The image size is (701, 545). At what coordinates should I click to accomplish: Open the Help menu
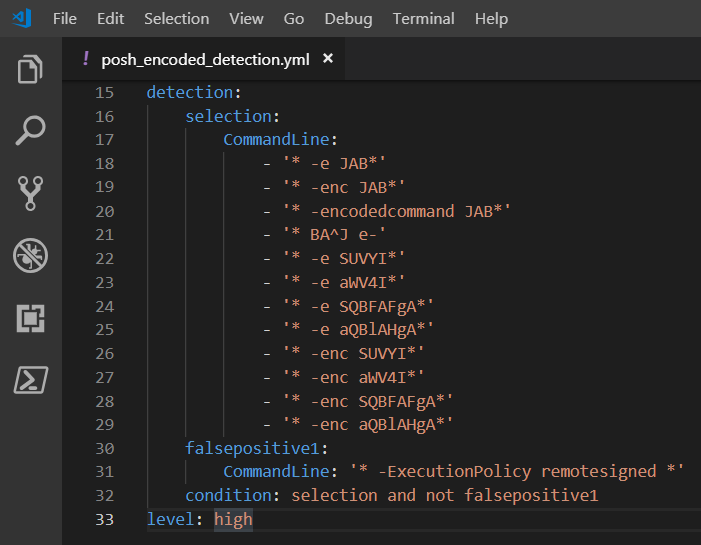(x=491, y=19)
